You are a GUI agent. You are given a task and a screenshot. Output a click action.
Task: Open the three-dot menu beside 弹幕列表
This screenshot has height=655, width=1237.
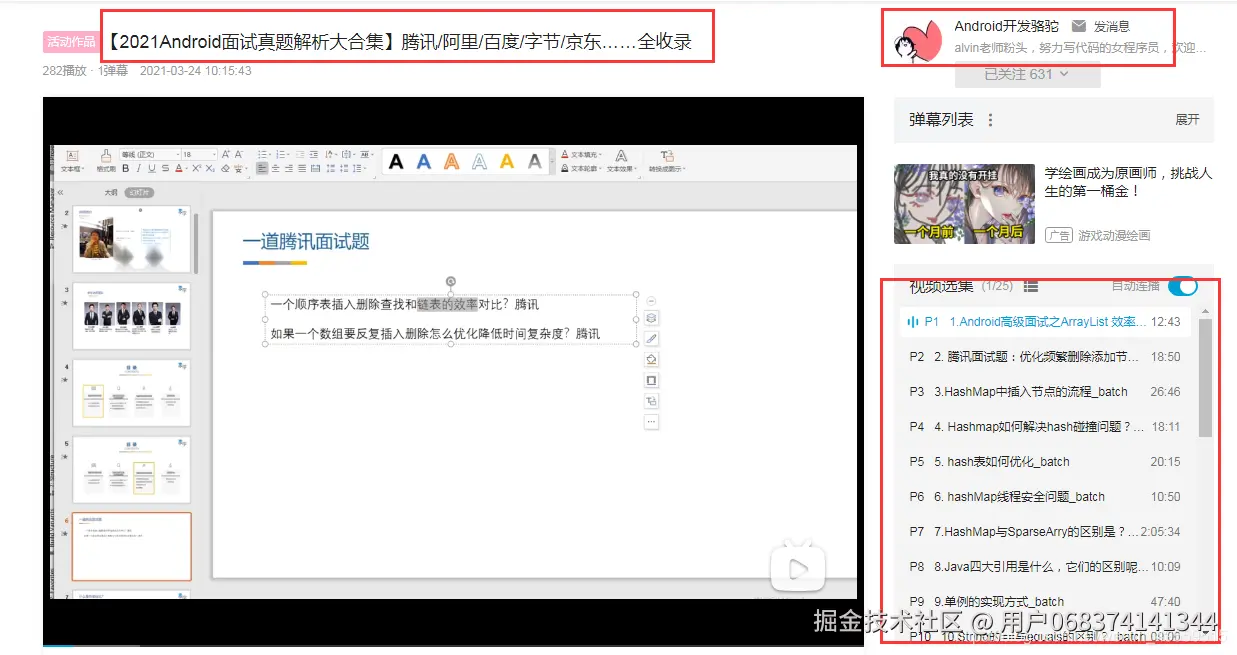pyautogui.click(x=990, y=120)
